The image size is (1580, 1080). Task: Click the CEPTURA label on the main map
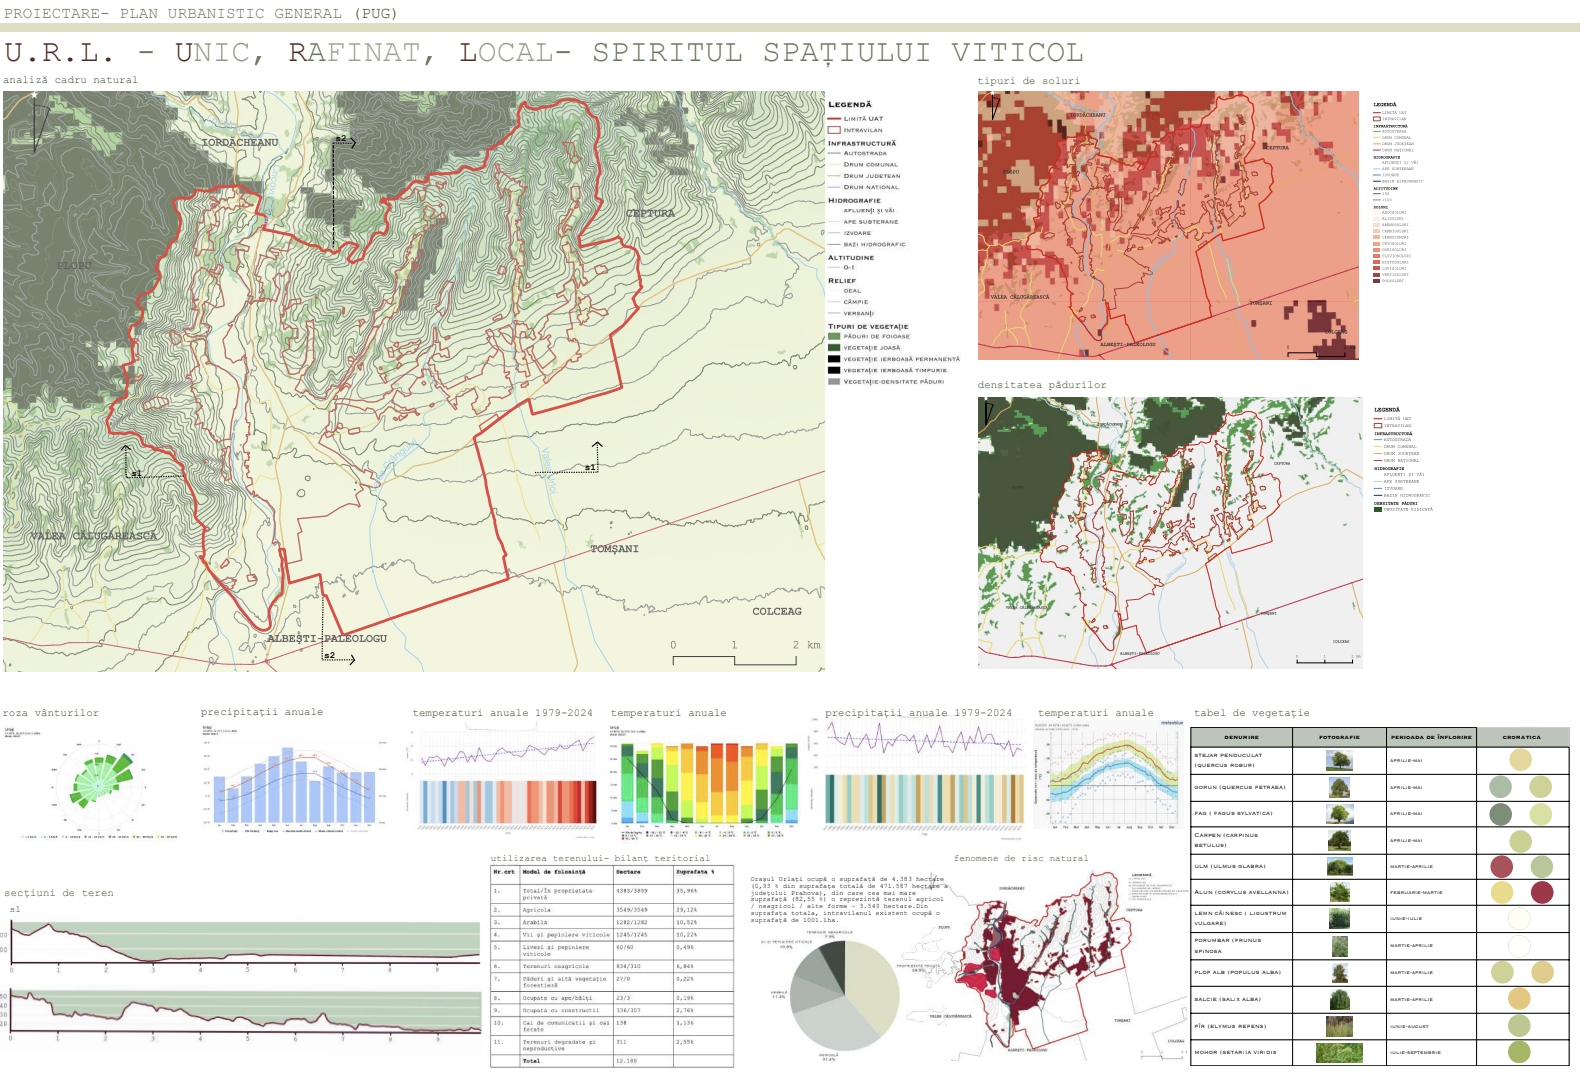click(x=650, y=213)
